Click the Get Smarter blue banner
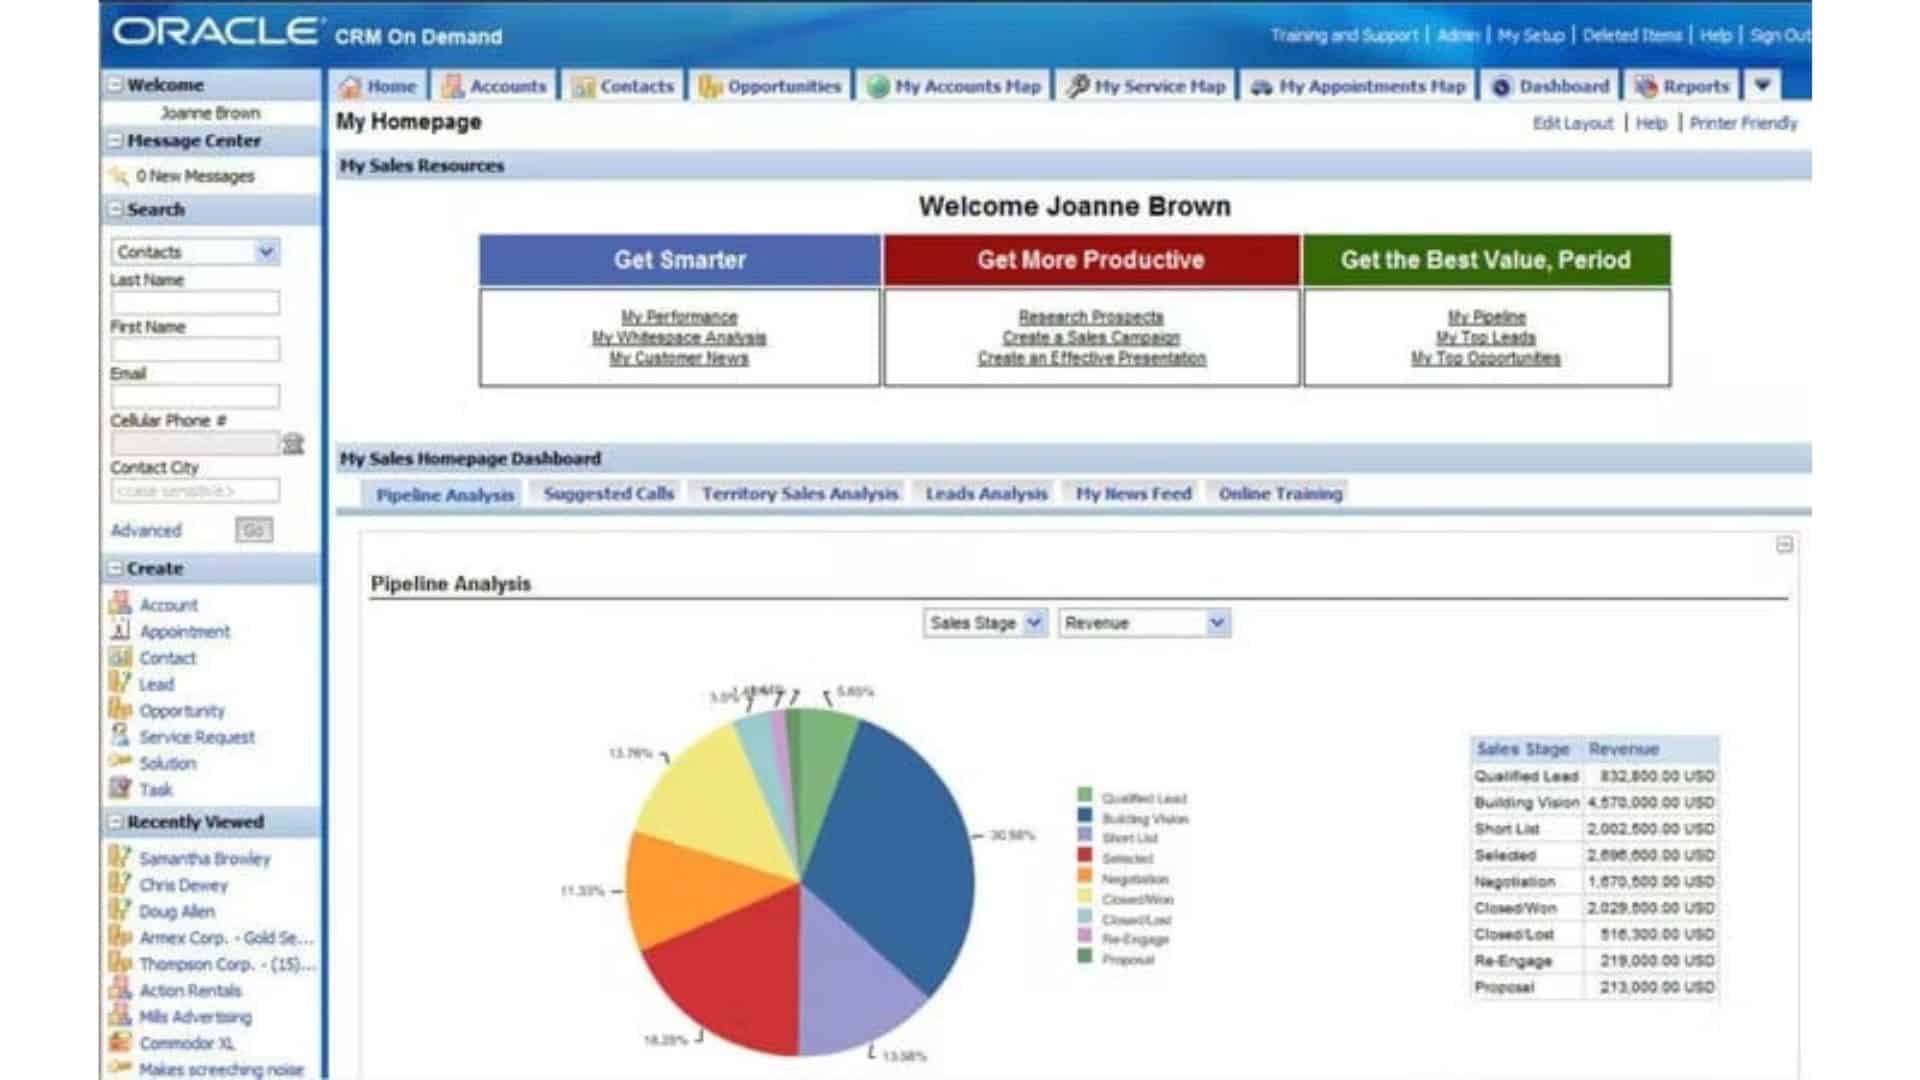1920x1080 pixels. point(680,260)
